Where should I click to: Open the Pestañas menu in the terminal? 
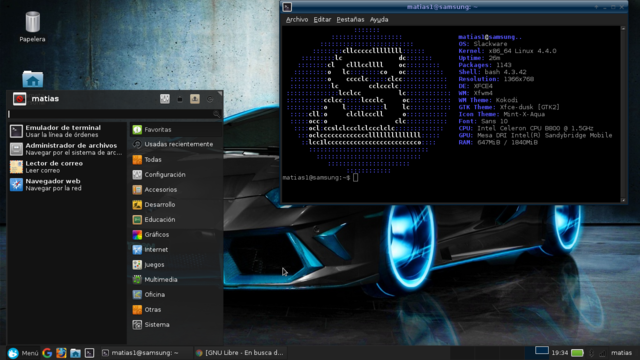click(x=350, y=20)
